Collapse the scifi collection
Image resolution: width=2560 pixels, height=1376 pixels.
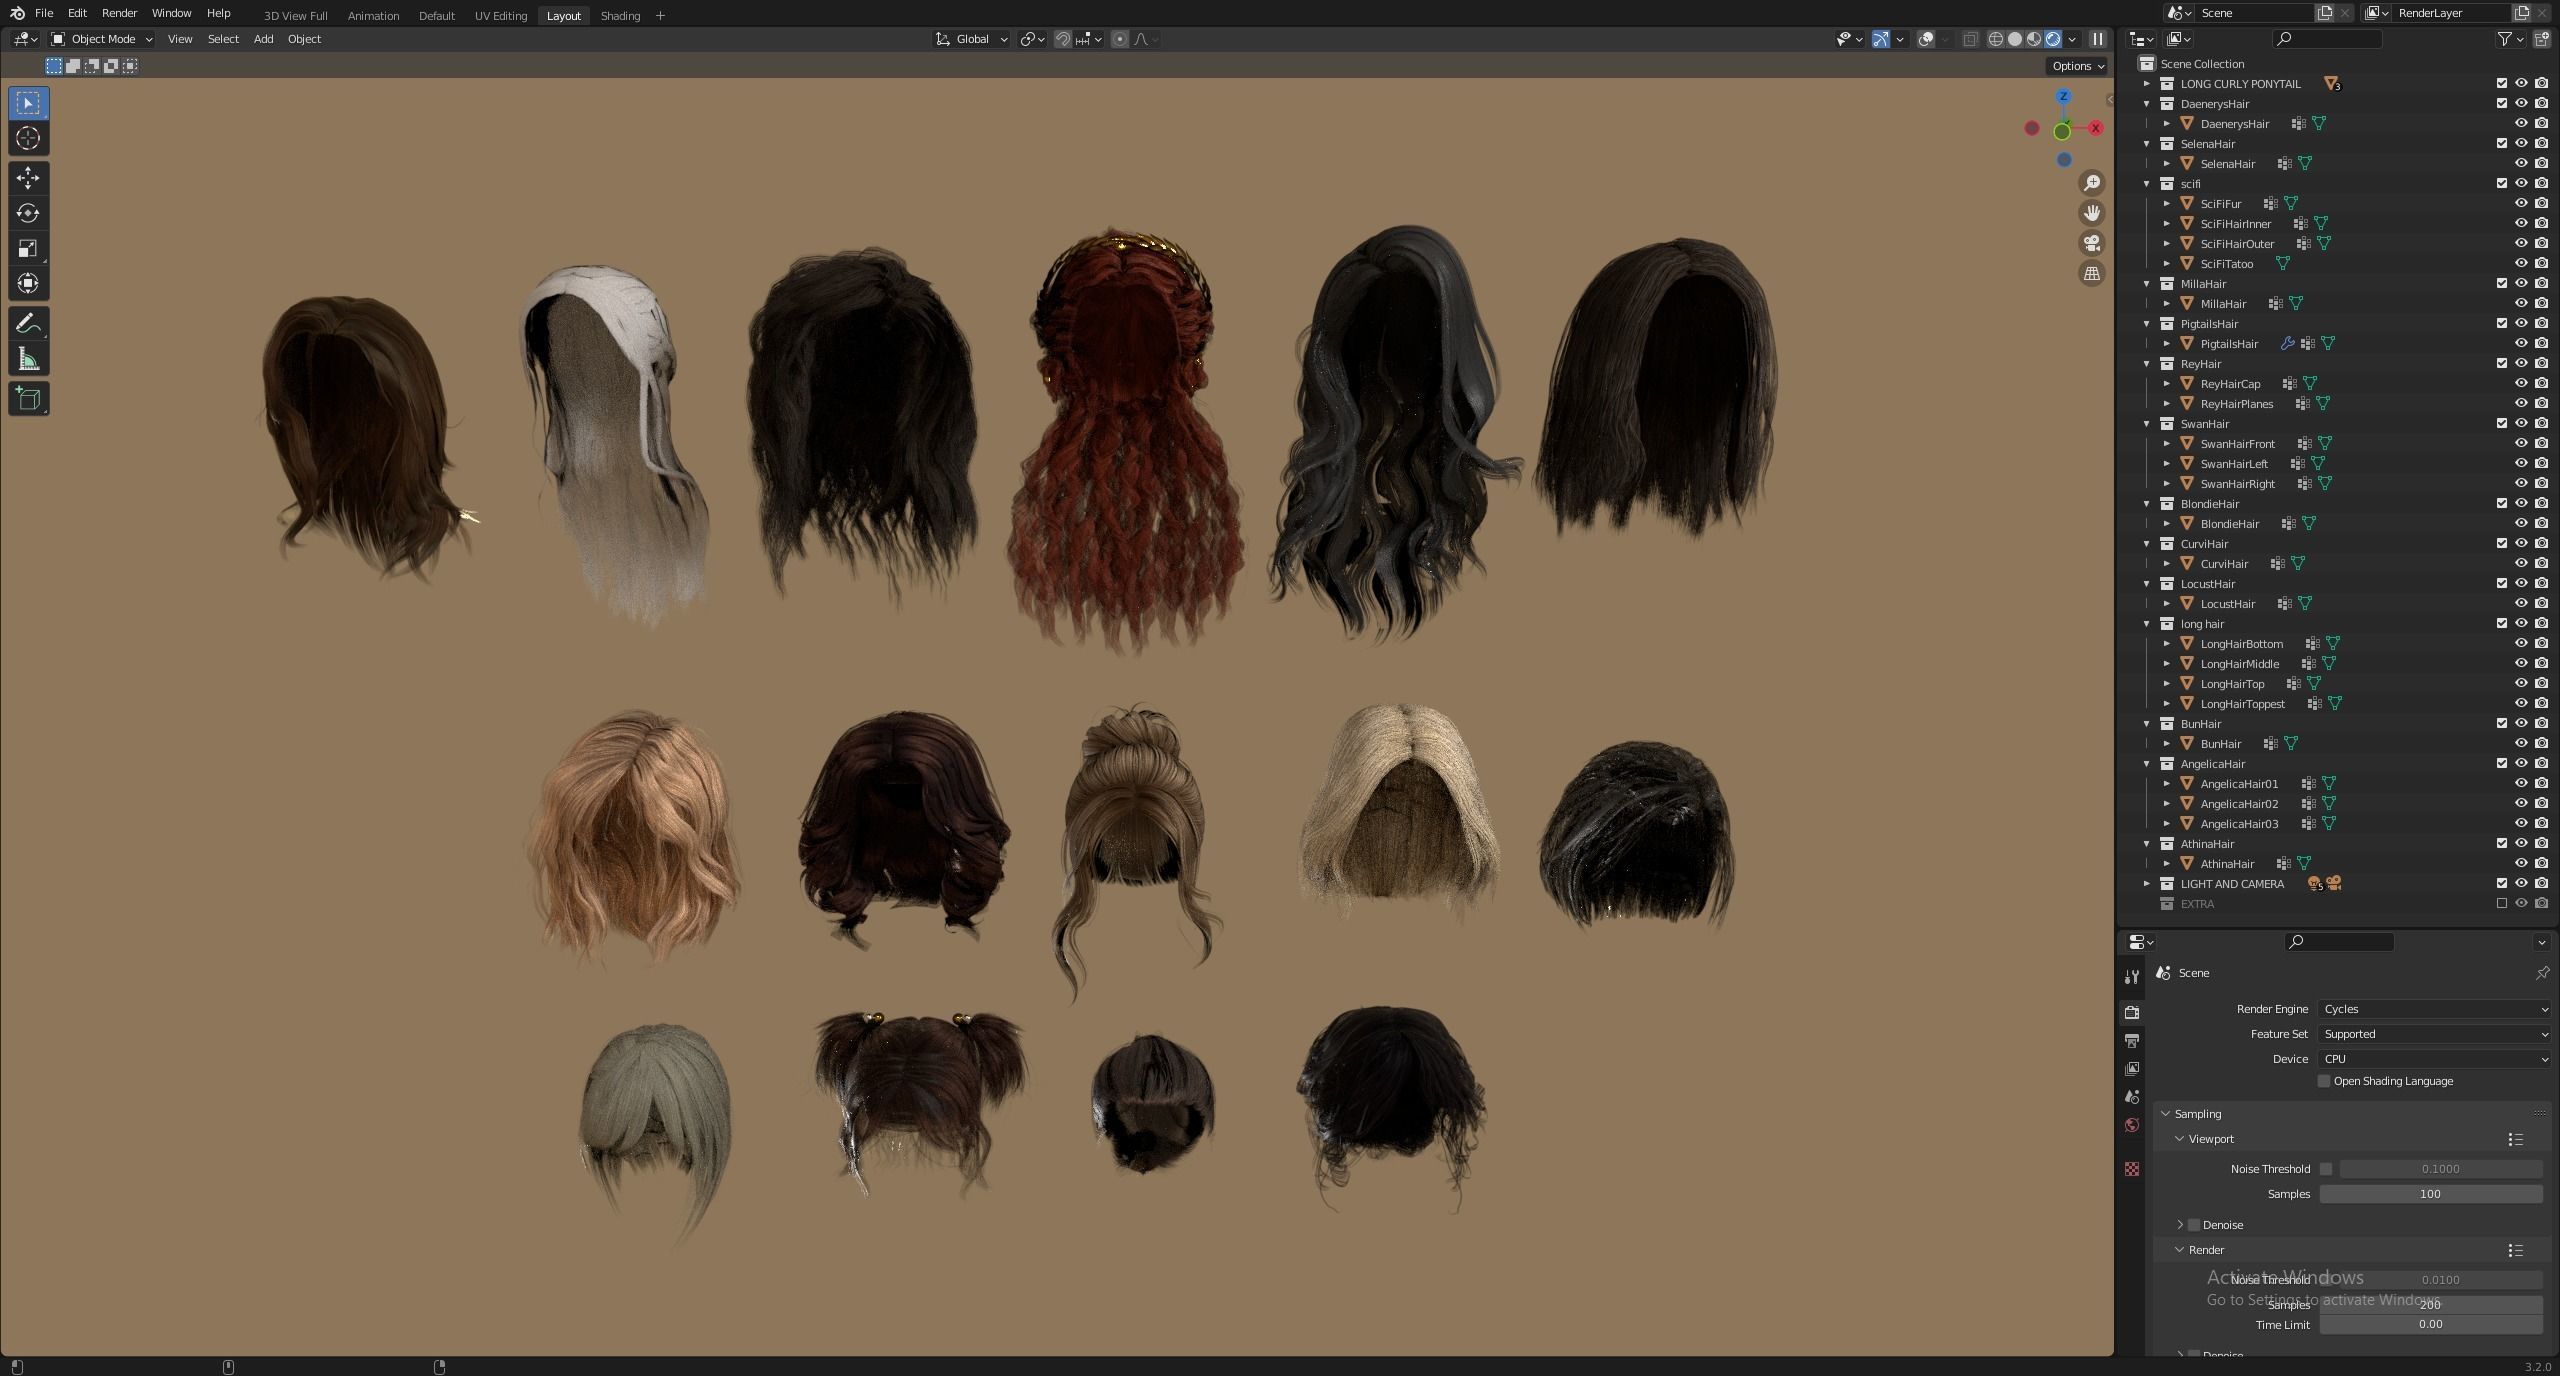click(2146, 184)
